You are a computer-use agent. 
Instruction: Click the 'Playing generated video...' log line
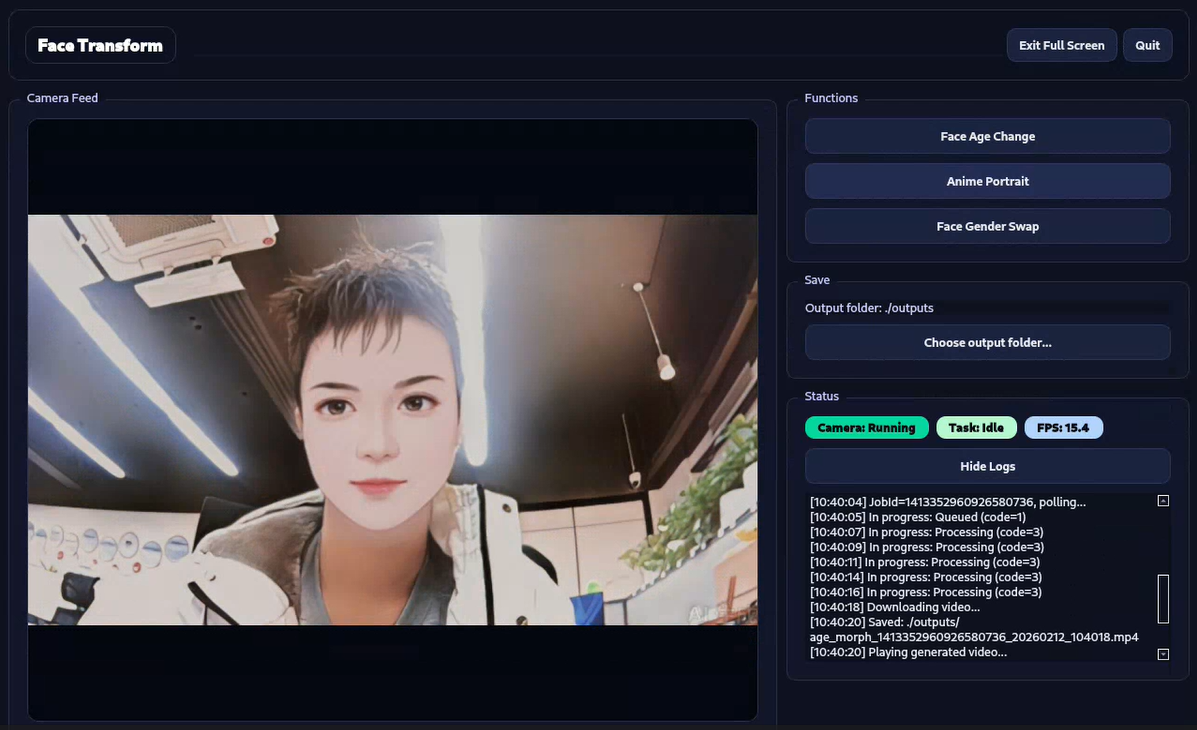[x=908, y=652]
